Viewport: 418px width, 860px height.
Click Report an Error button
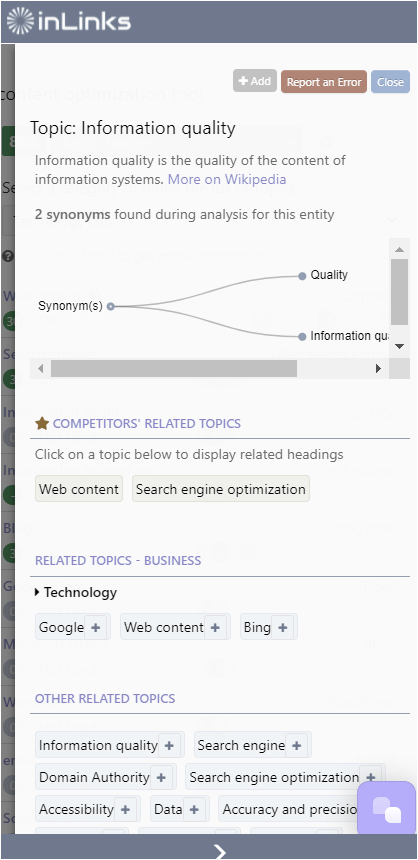324,82
